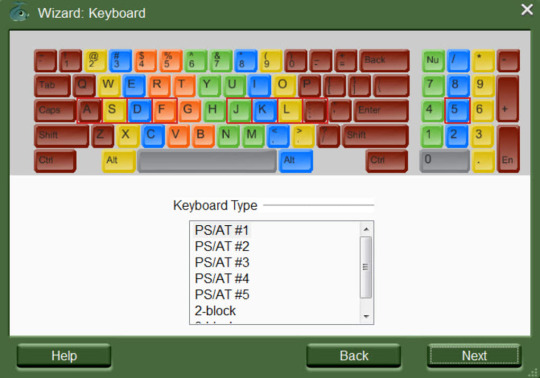
Task: Click the yellow S key
Action: coord(114,111)
